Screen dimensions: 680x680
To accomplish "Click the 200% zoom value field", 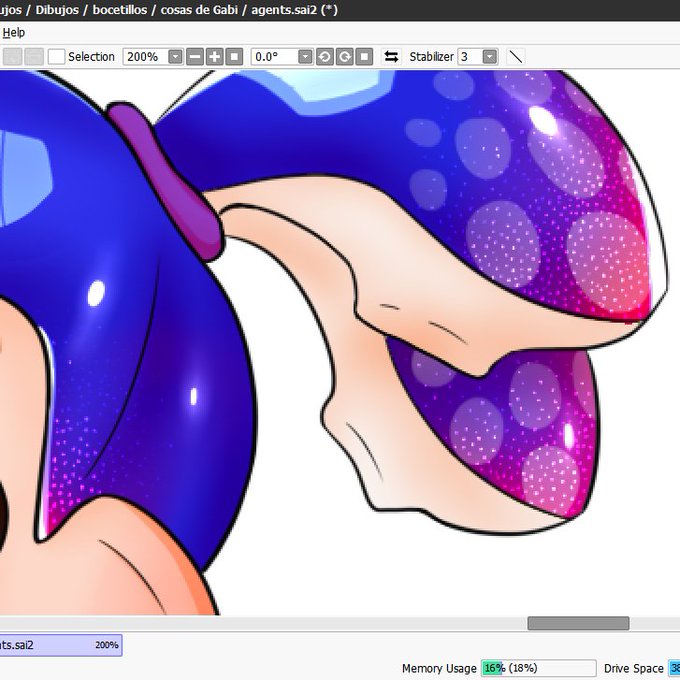I will [x=146, y=57].
